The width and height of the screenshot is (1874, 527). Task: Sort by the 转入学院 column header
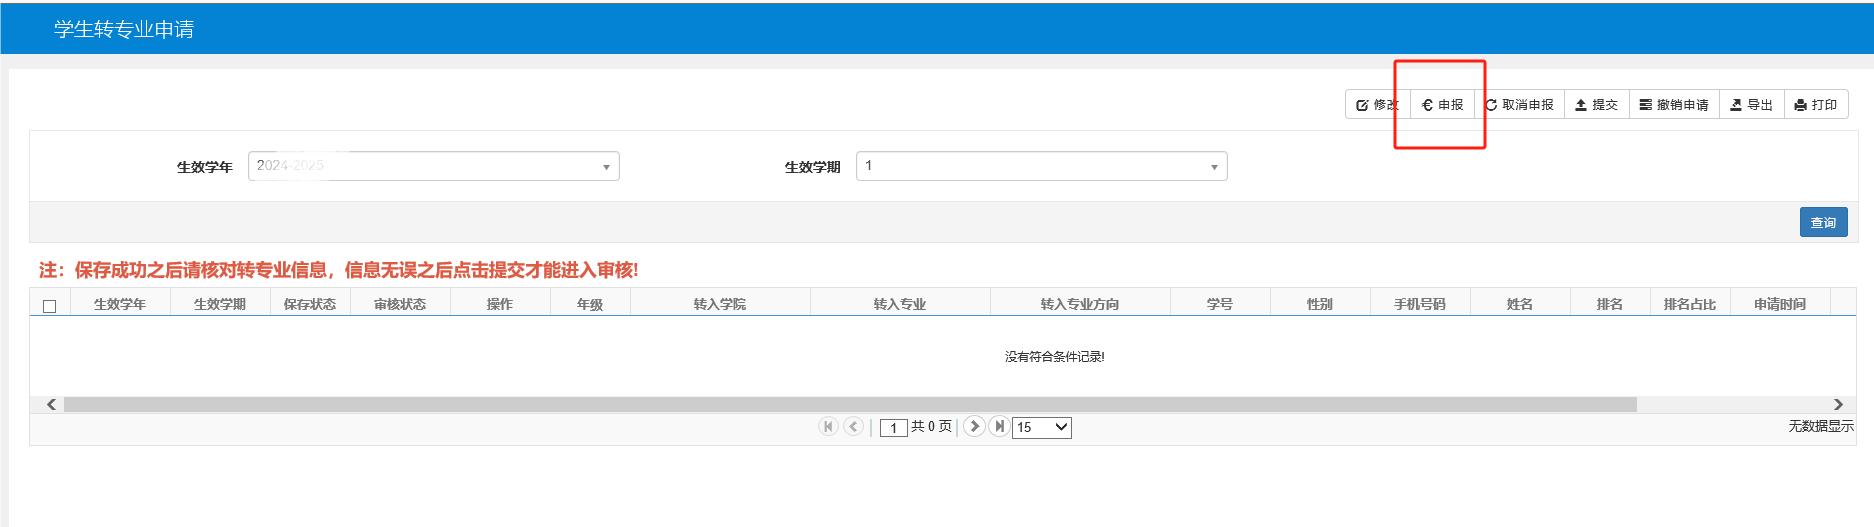point(719,304)
